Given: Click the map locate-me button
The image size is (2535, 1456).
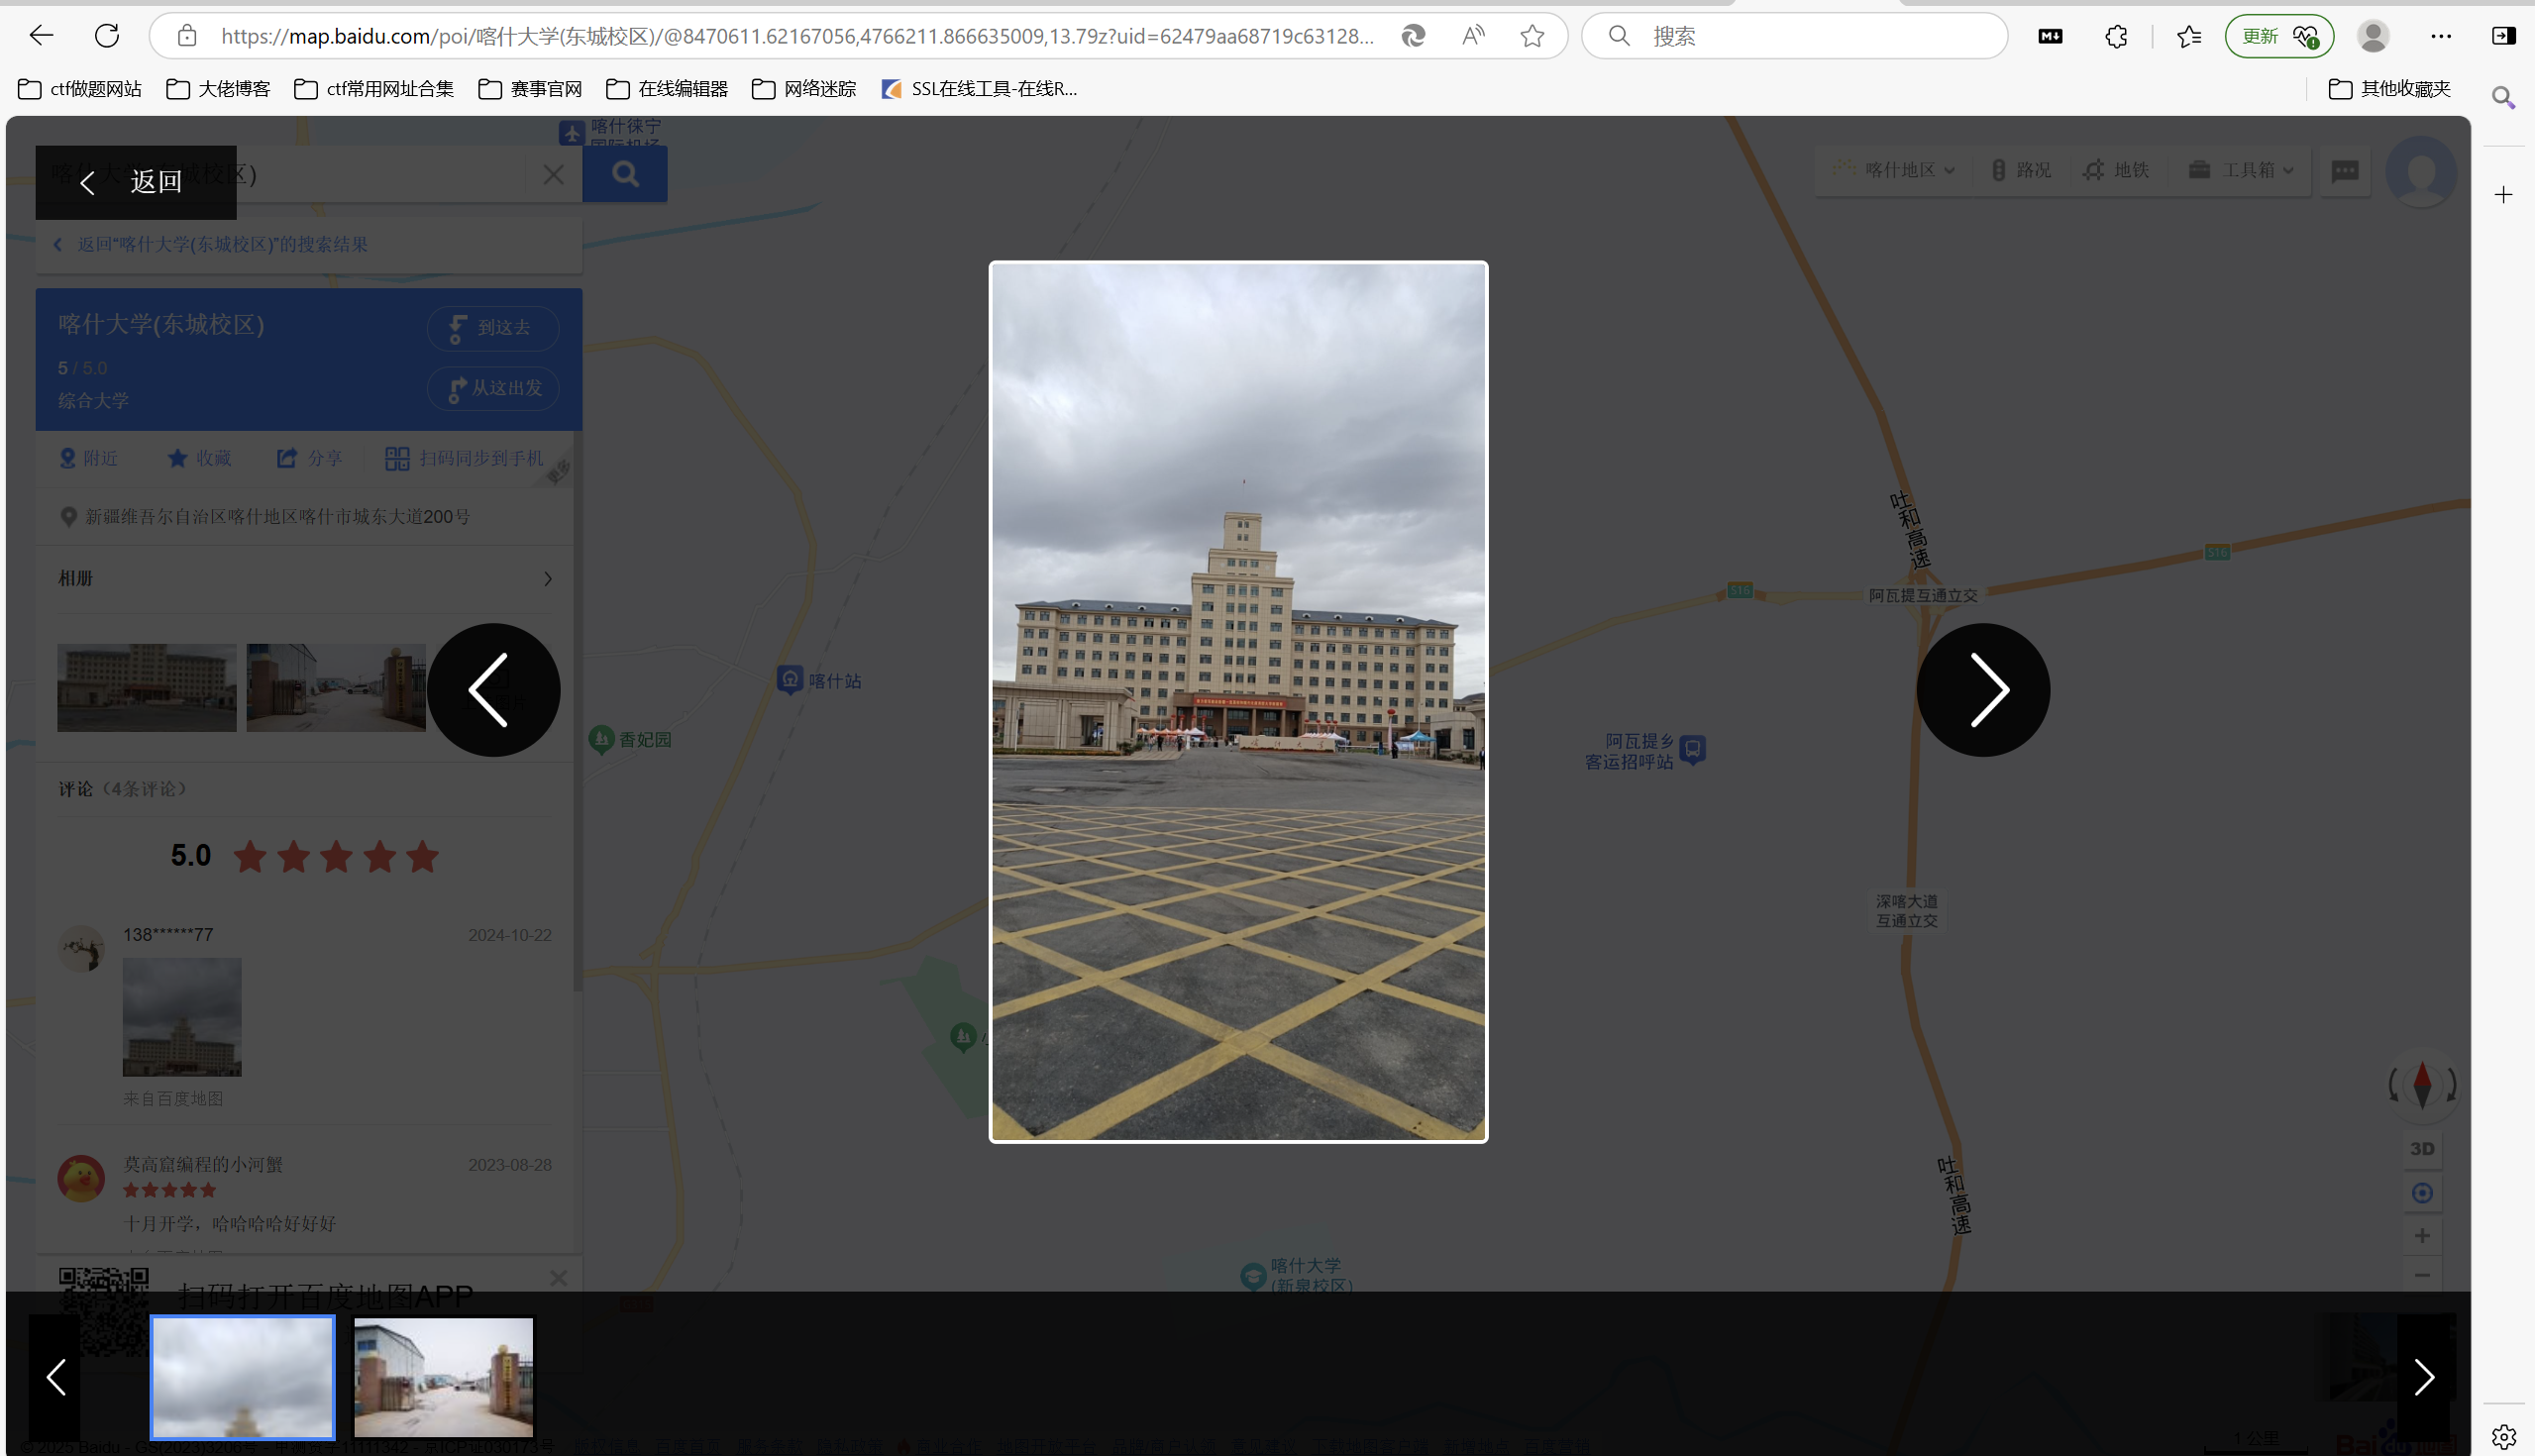Looking at the screenshot, I should [2422, 1193].
